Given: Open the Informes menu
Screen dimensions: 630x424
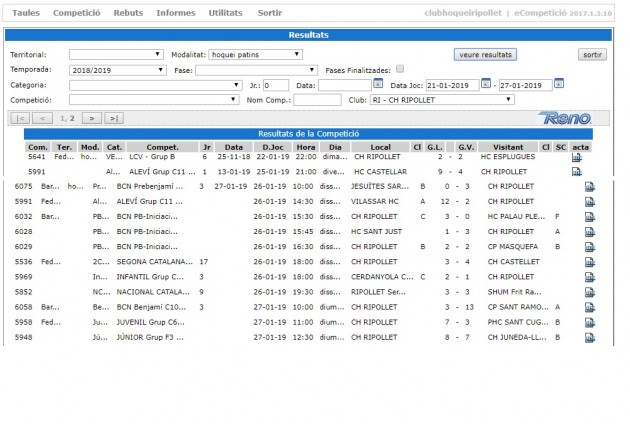Looking at the screenshot, I should 176,13.
